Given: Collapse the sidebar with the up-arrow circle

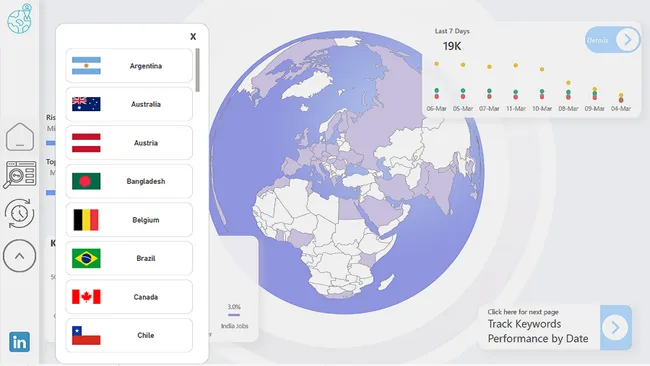Looking at the screenshot, I should pos(19,256).
